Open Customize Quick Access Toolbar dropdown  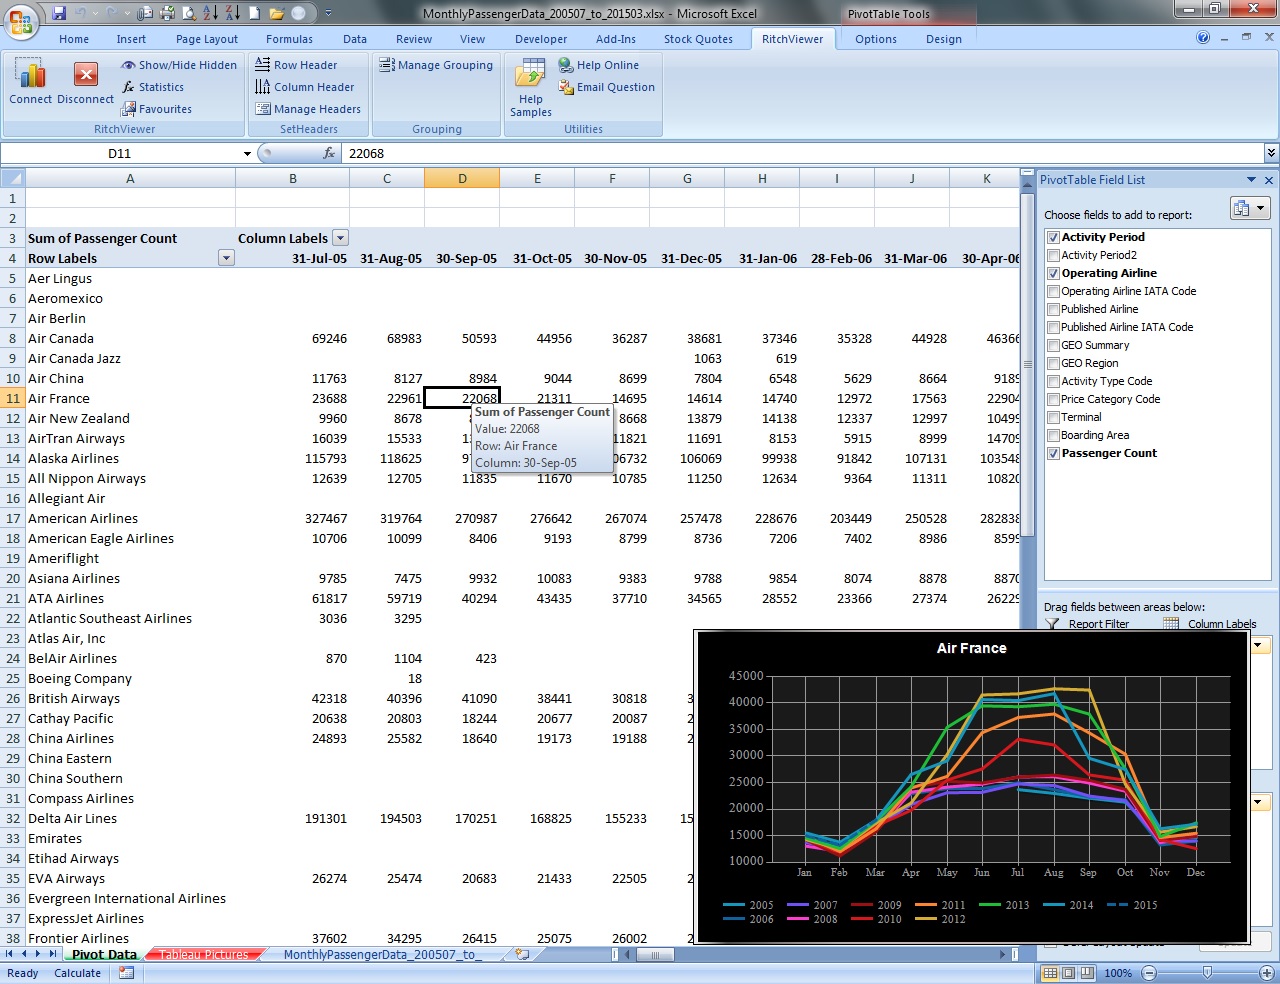[x=328, y=13]
